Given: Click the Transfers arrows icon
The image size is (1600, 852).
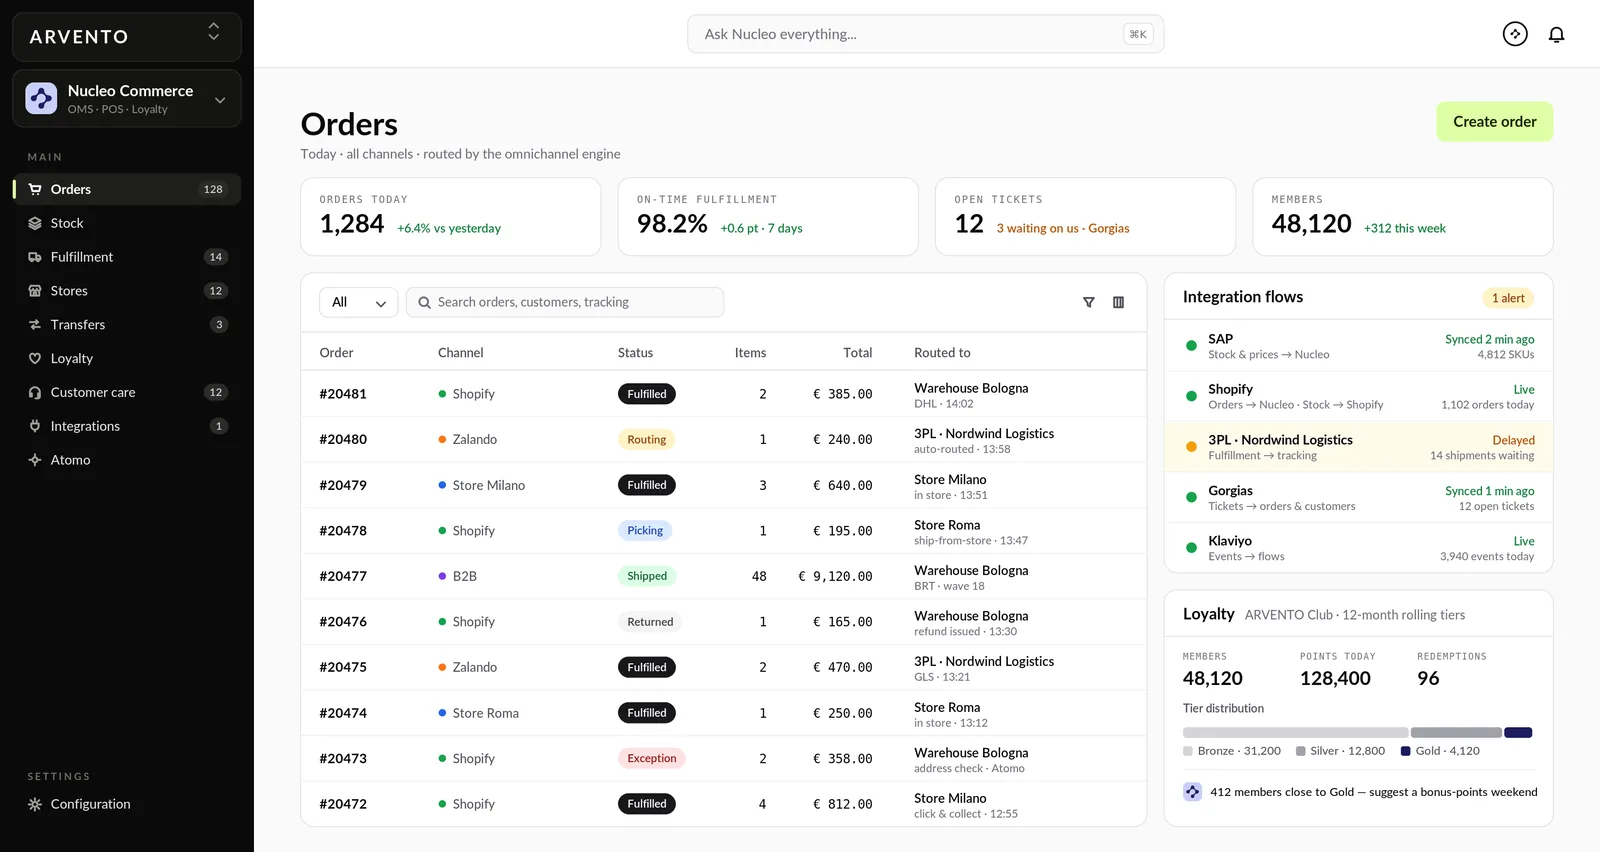Looking at the screenshot, I should point(35,325).
